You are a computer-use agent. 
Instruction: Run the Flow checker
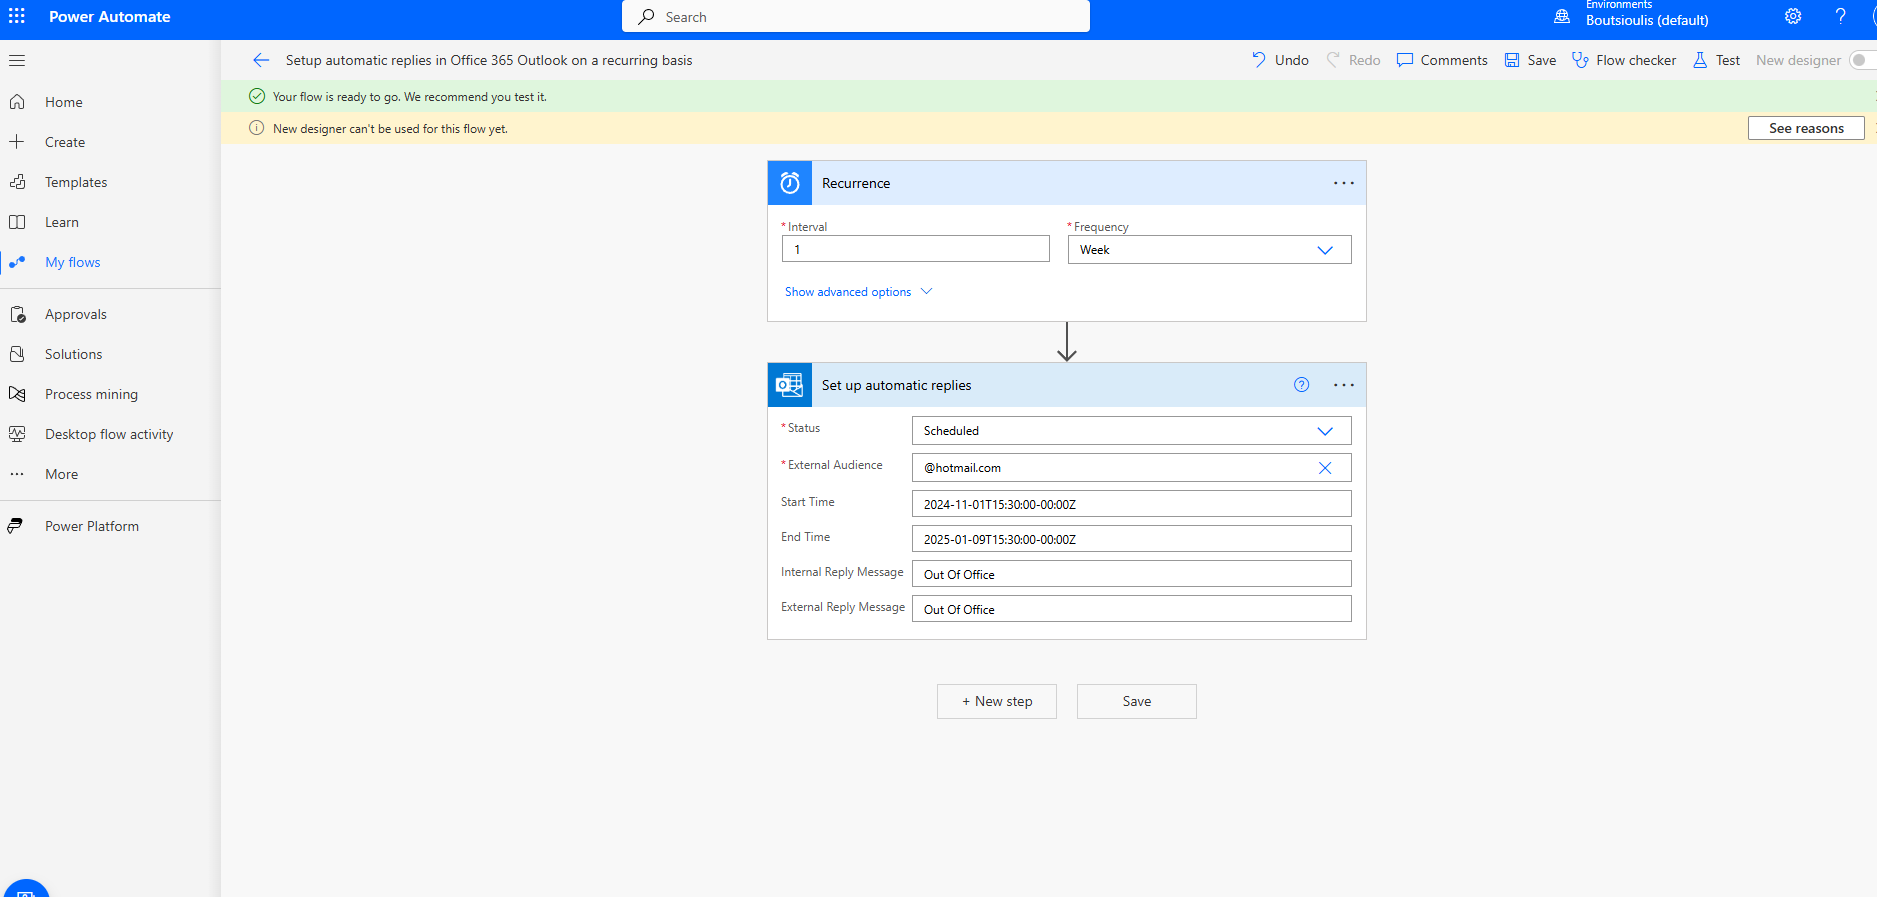click(1624, 60)
